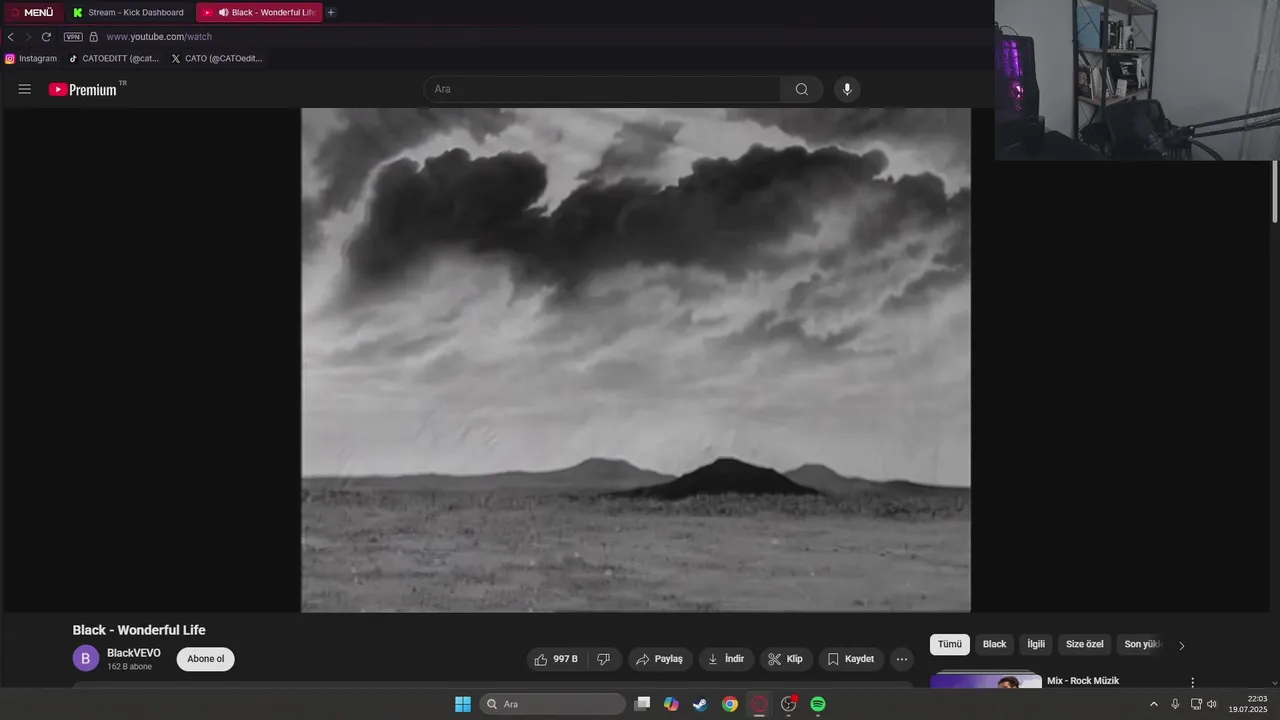Create a clip with Klip

point(786,659)
